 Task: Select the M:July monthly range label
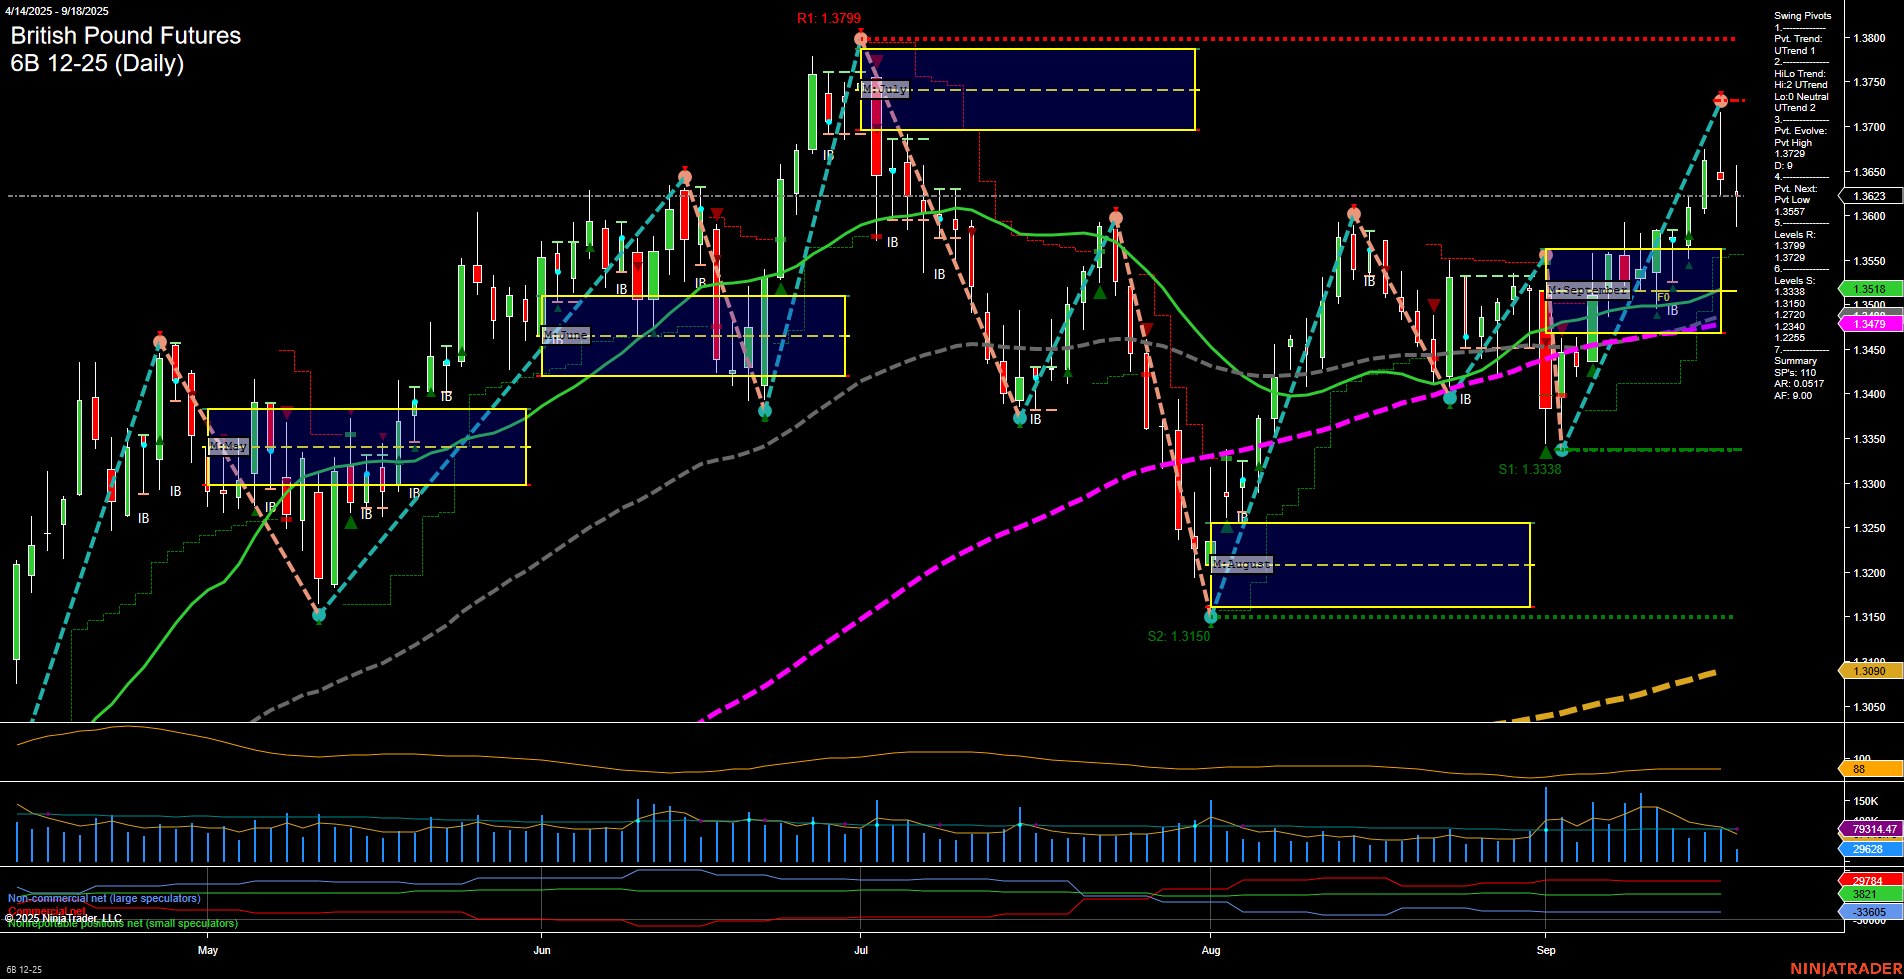(886, 89)
